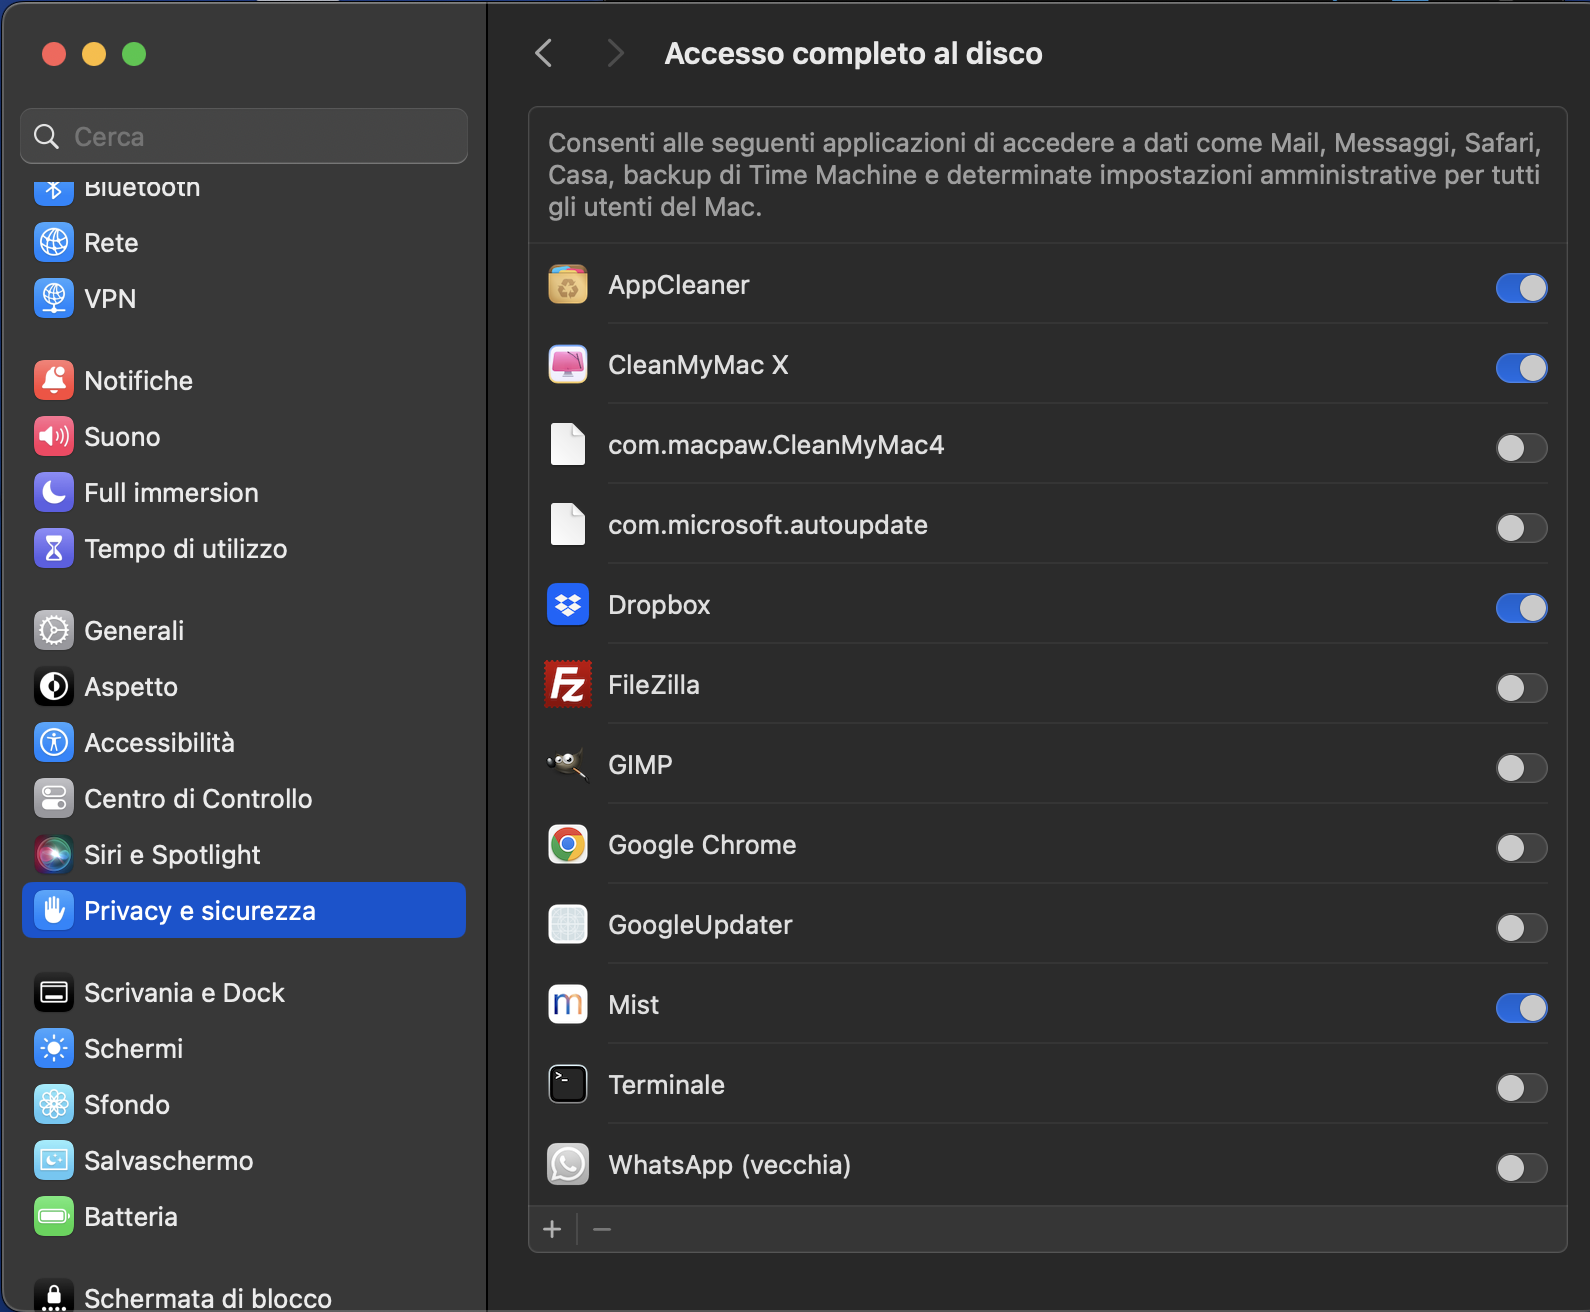1590x1312 pixels.
Task: Click the com.microsoft.autoupdate file icon
Action: pyautogui.click(x=568, y=524)
